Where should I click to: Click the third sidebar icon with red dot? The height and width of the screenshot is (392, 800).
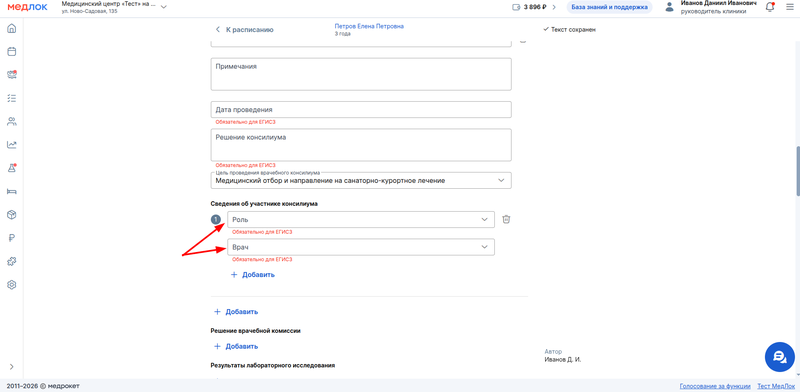coord(11,75)
